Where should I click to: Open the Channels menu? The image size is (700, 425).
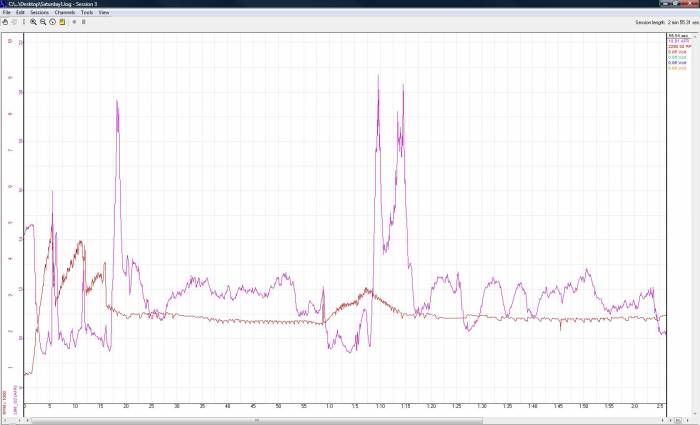coord(64,12)
